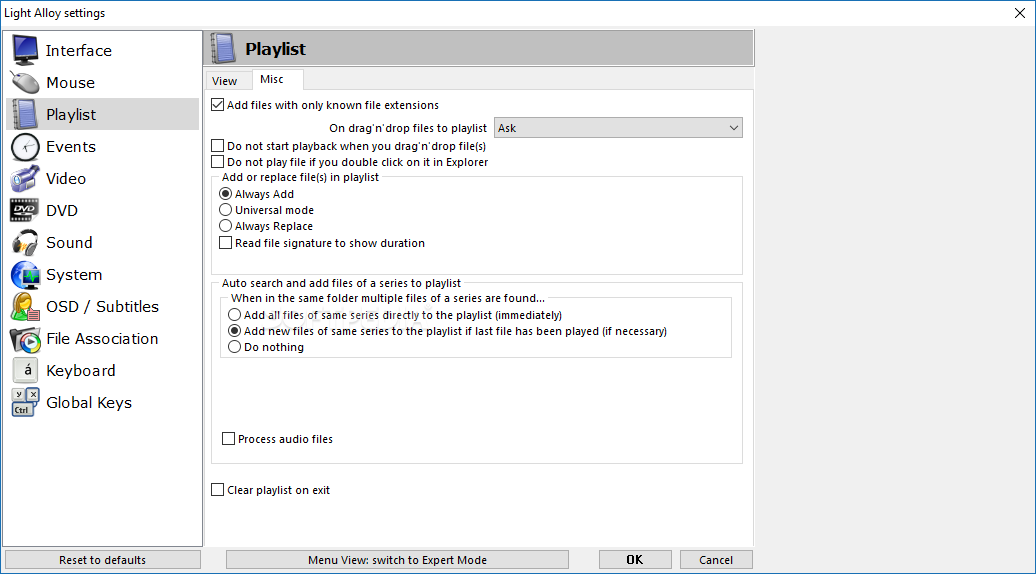Open the Interface settings category
1036x574 pixels.
(79, 50)
